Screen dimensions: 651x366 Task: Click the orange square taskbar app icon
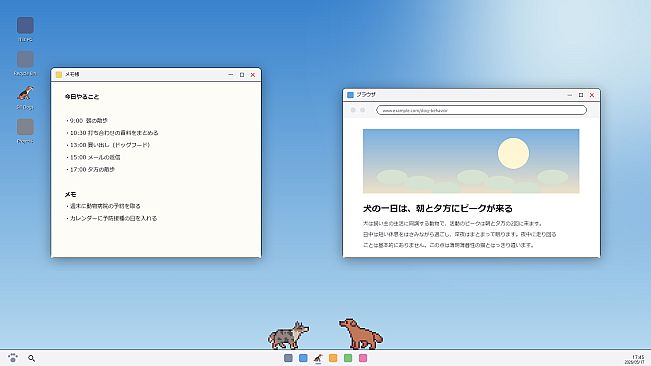(333, 358)
